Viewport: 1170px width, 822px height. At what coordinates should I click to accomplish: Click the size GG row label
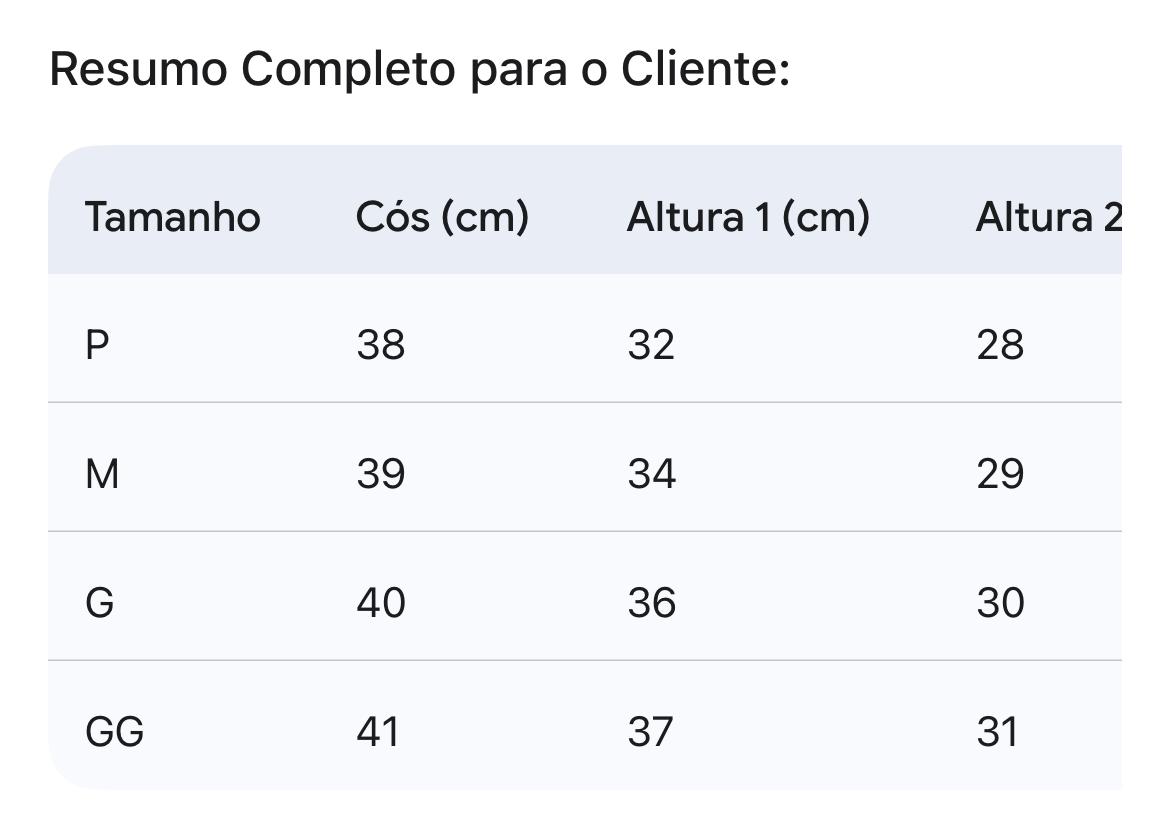tap(114, 732)
